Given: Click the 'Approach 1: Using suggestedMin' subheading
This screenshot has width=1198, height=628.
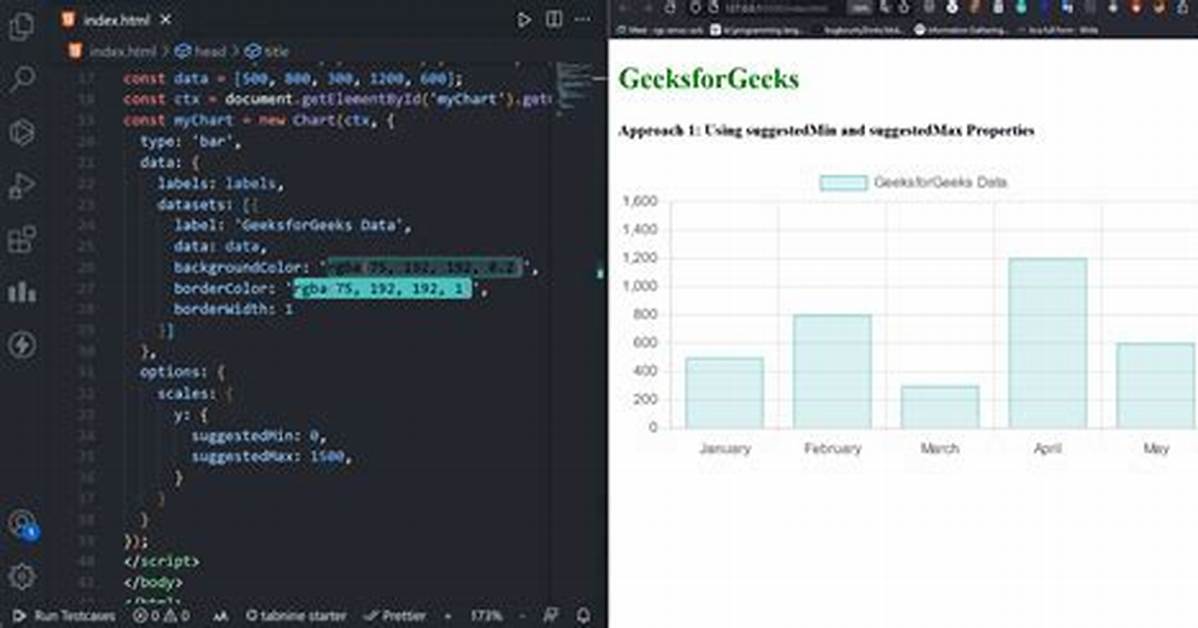Looking at the screenshot, I should 826,131.
